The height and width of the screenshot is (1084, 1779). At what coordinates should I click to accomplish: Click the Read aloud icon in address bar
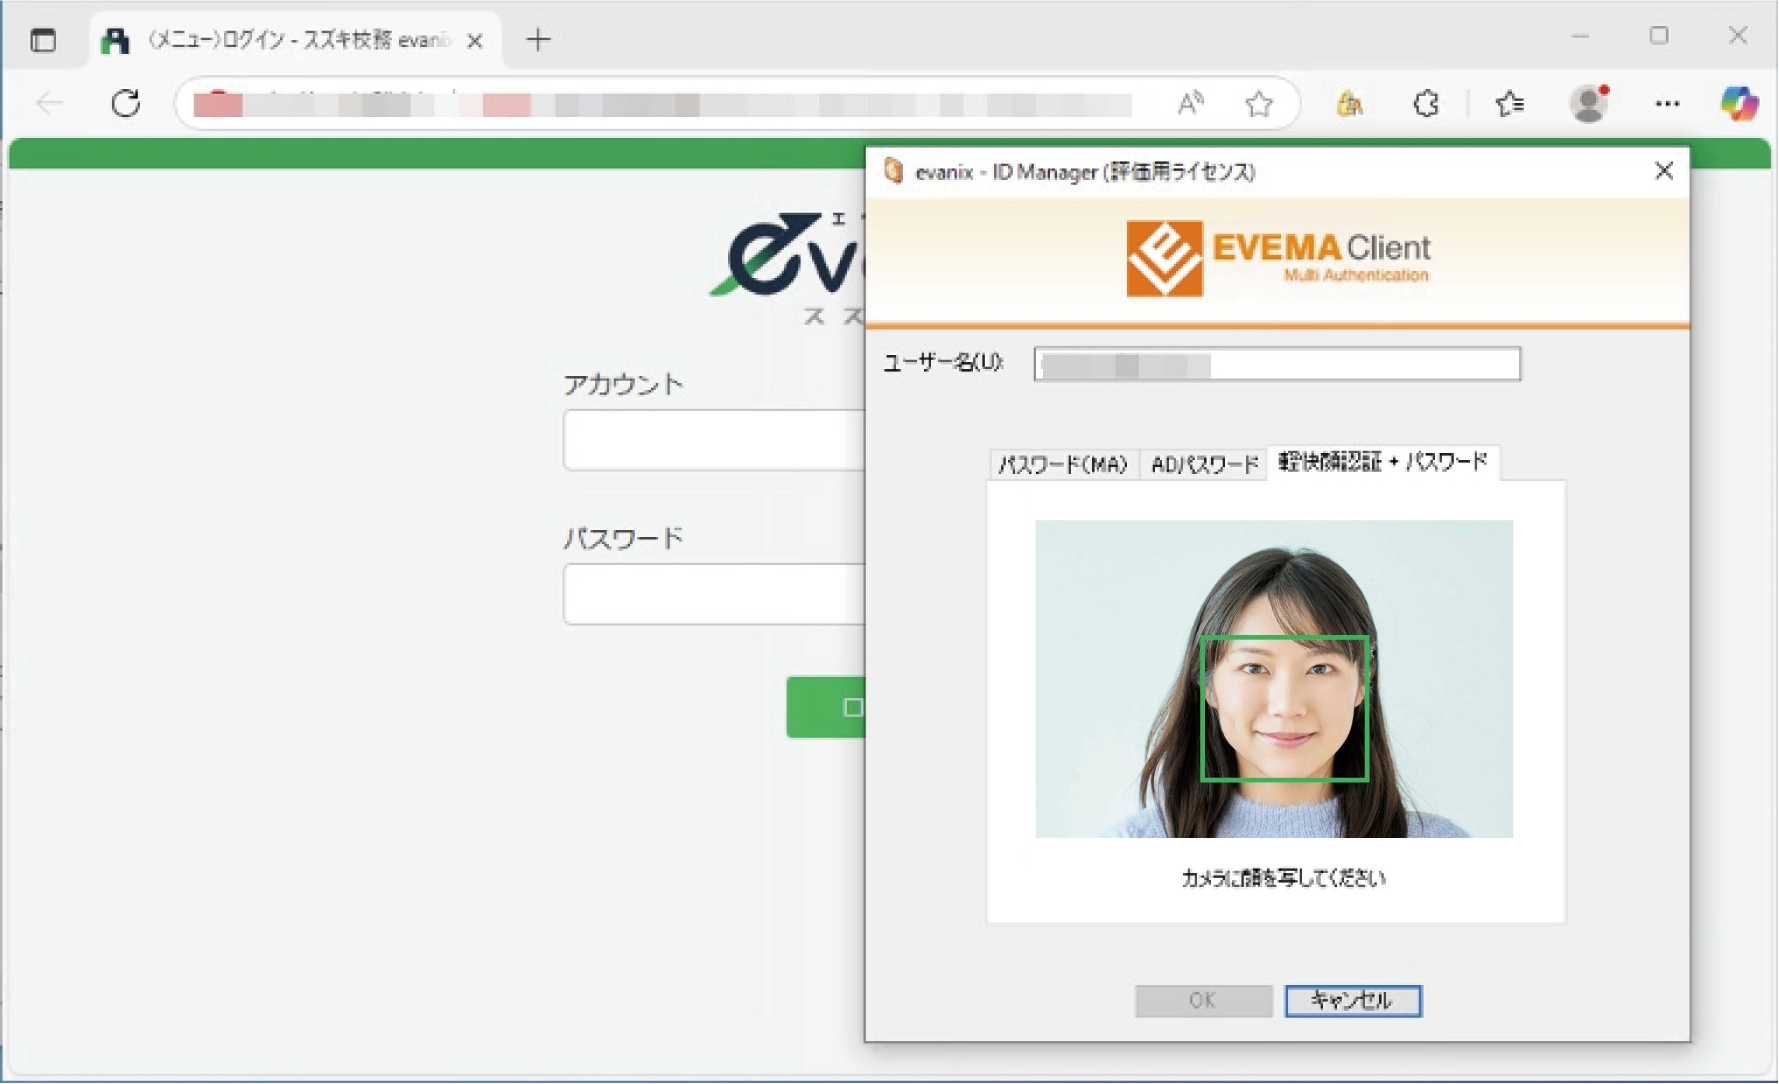[1190, 104]
